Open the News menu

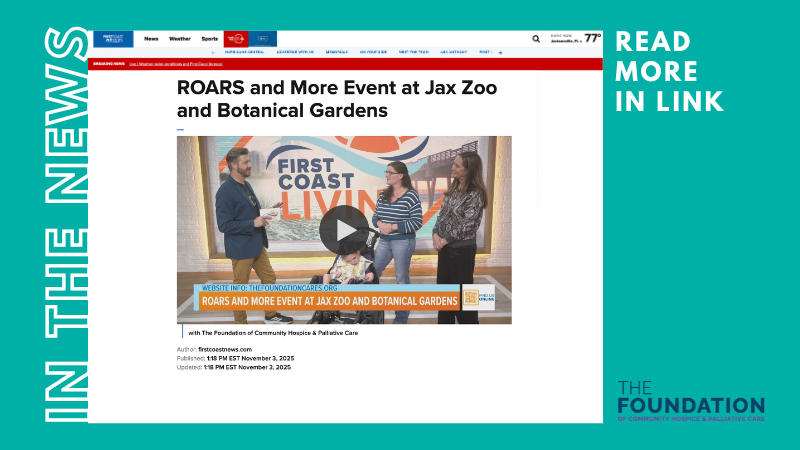[151, 39]
